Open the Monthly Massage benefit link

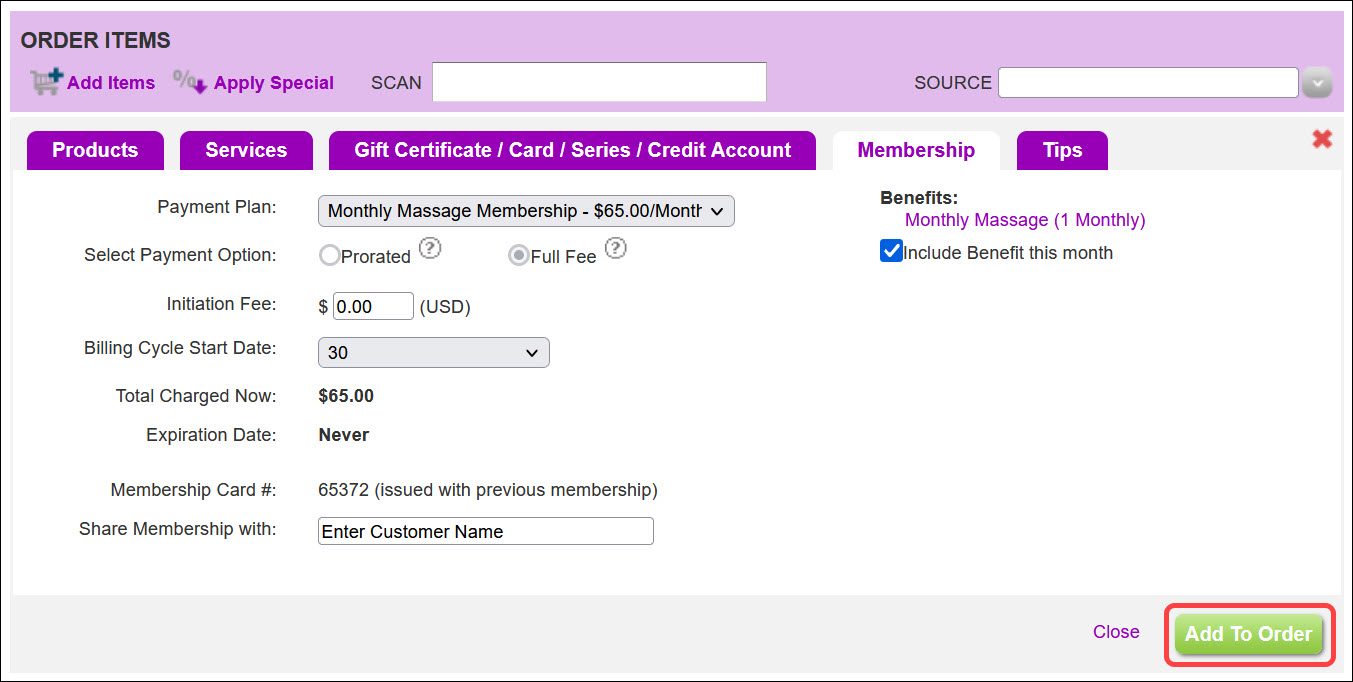[x=1024, y=219]
